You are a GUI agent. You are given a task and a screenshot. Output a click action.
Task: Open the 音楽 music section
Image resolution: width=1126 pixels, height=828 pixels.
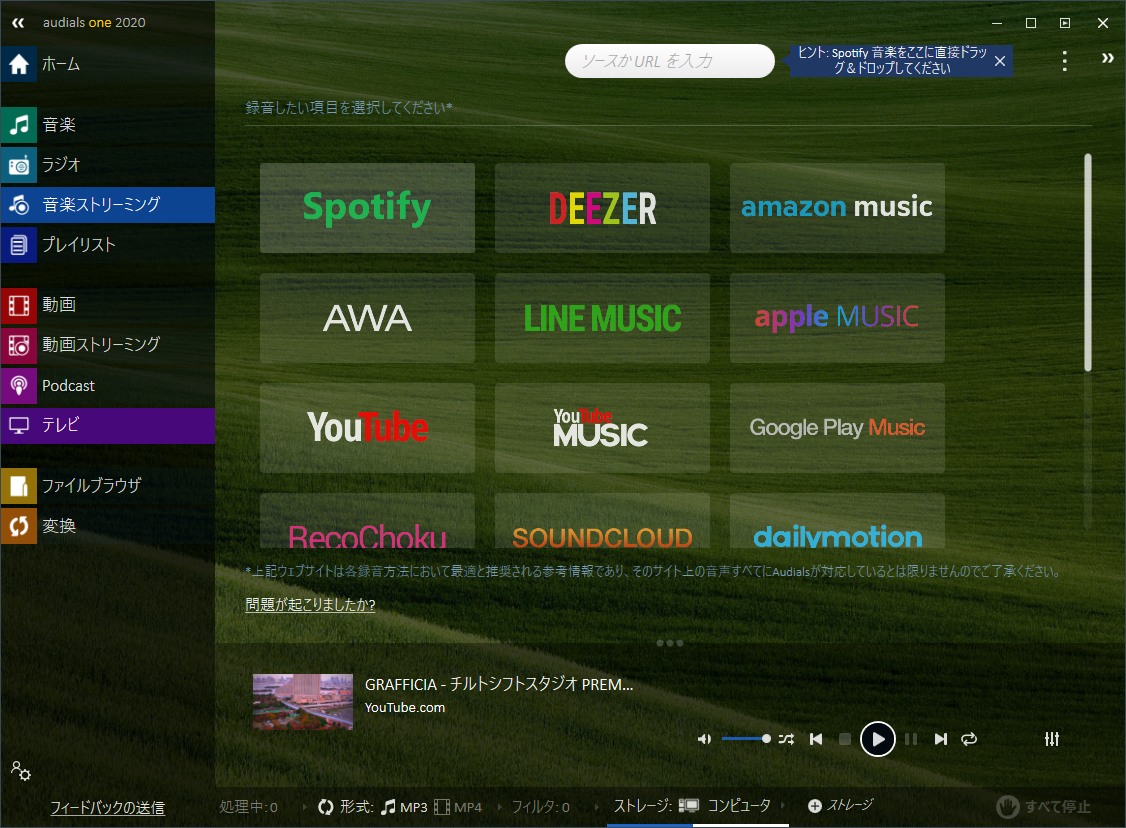tap(108, 124)
